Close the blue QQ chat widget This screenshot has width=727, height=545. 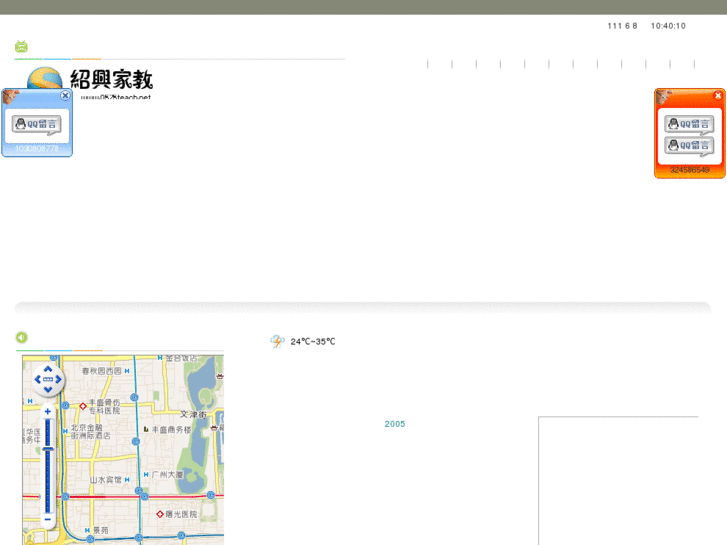65,96
